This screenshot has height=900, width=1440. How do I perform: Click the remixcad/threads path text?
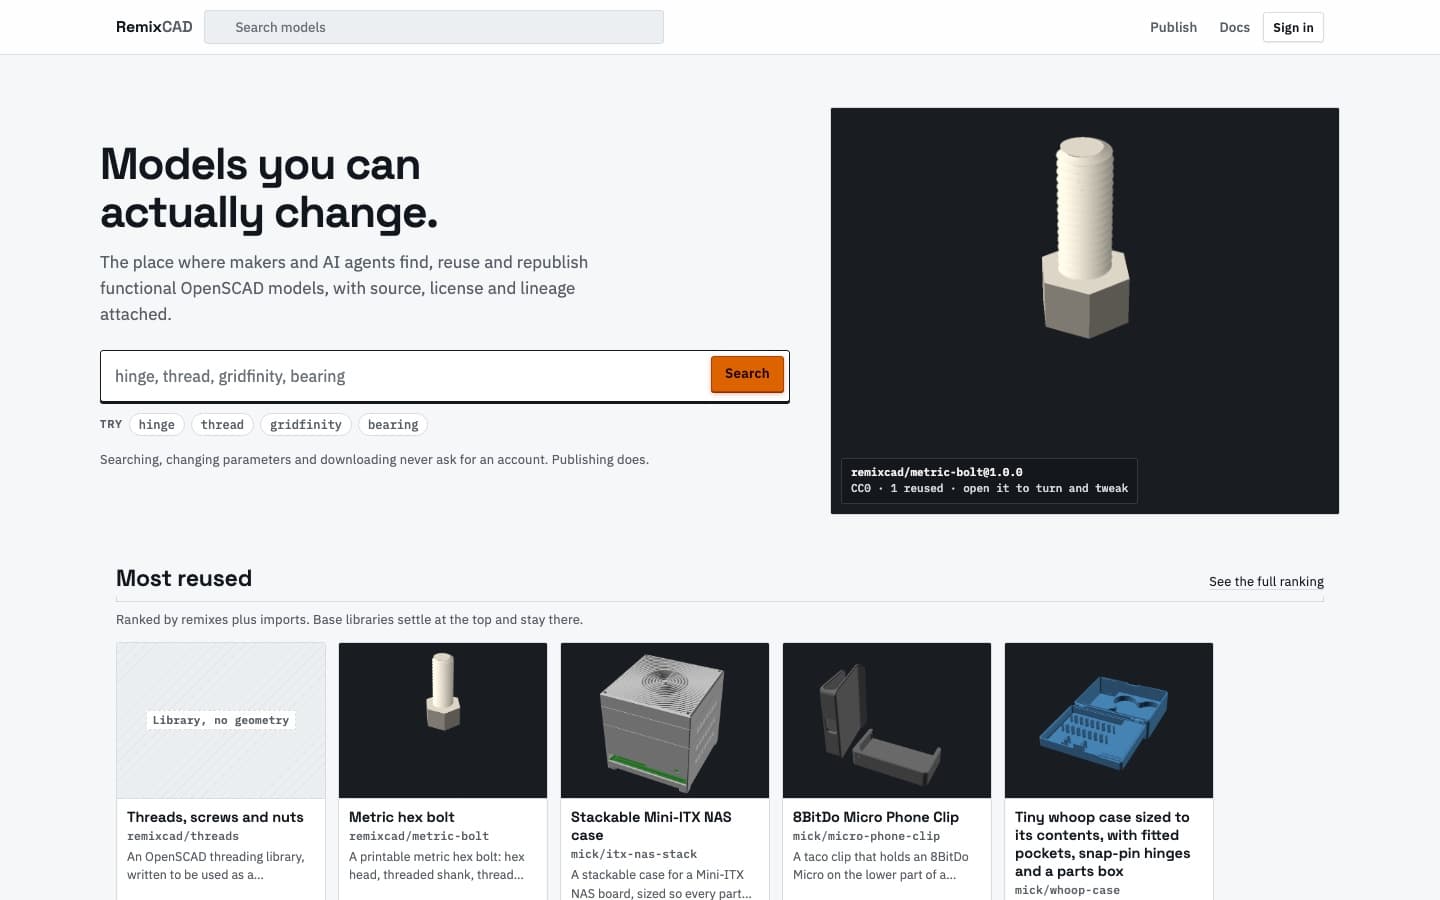[x=183, y=836]
